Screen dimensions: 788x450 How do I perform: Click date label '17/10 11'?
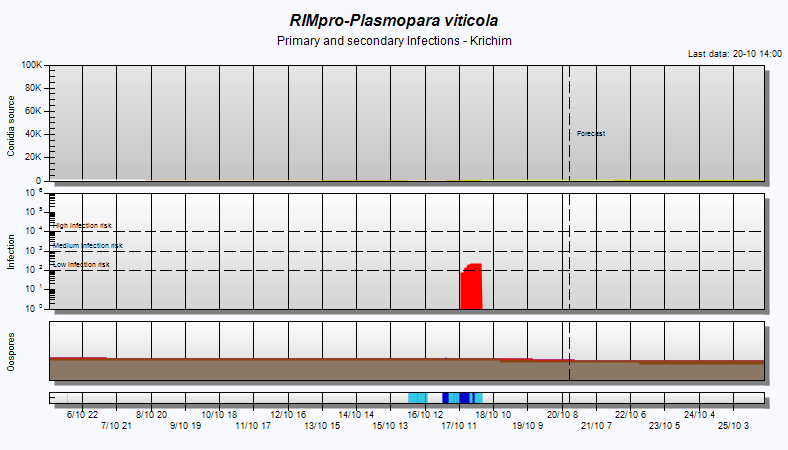pos(459,426)
